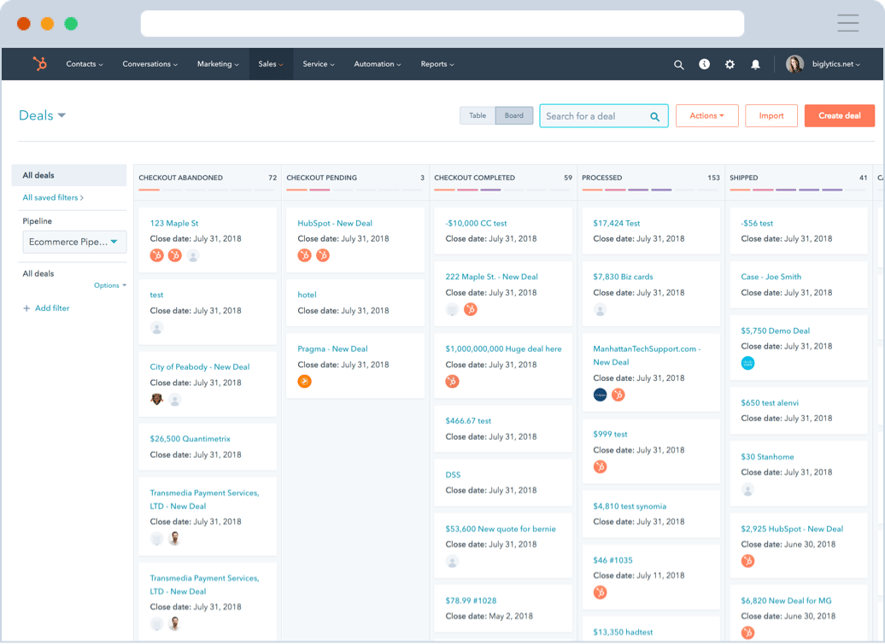The image size is (885, 644).
Task: Click the Checkout Abandoned stage progress bar
Action: point(207,190)
